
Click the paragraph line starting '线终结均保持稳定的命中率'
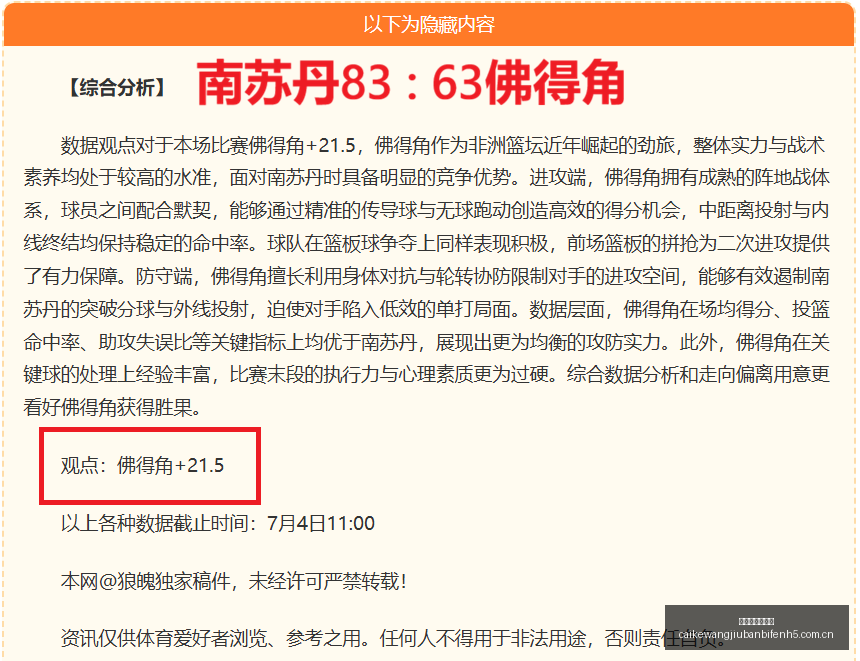coord(426,244)
